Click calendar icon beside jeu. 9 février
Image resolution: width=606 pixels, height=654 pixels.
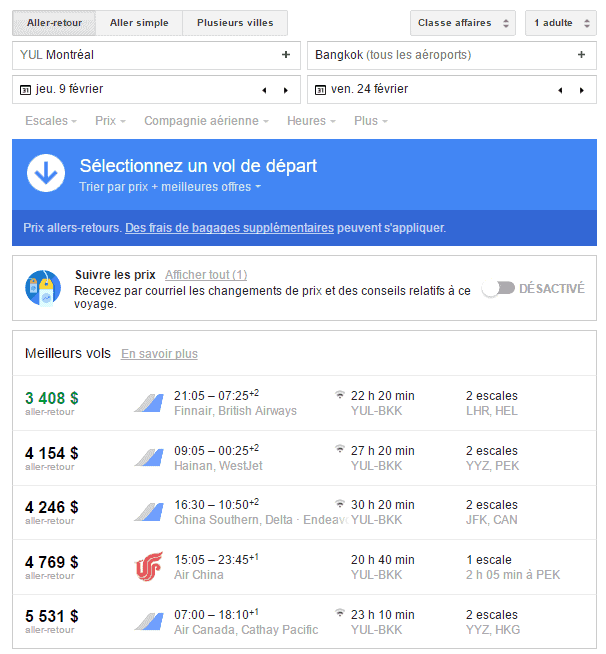[x=25, y=90]
